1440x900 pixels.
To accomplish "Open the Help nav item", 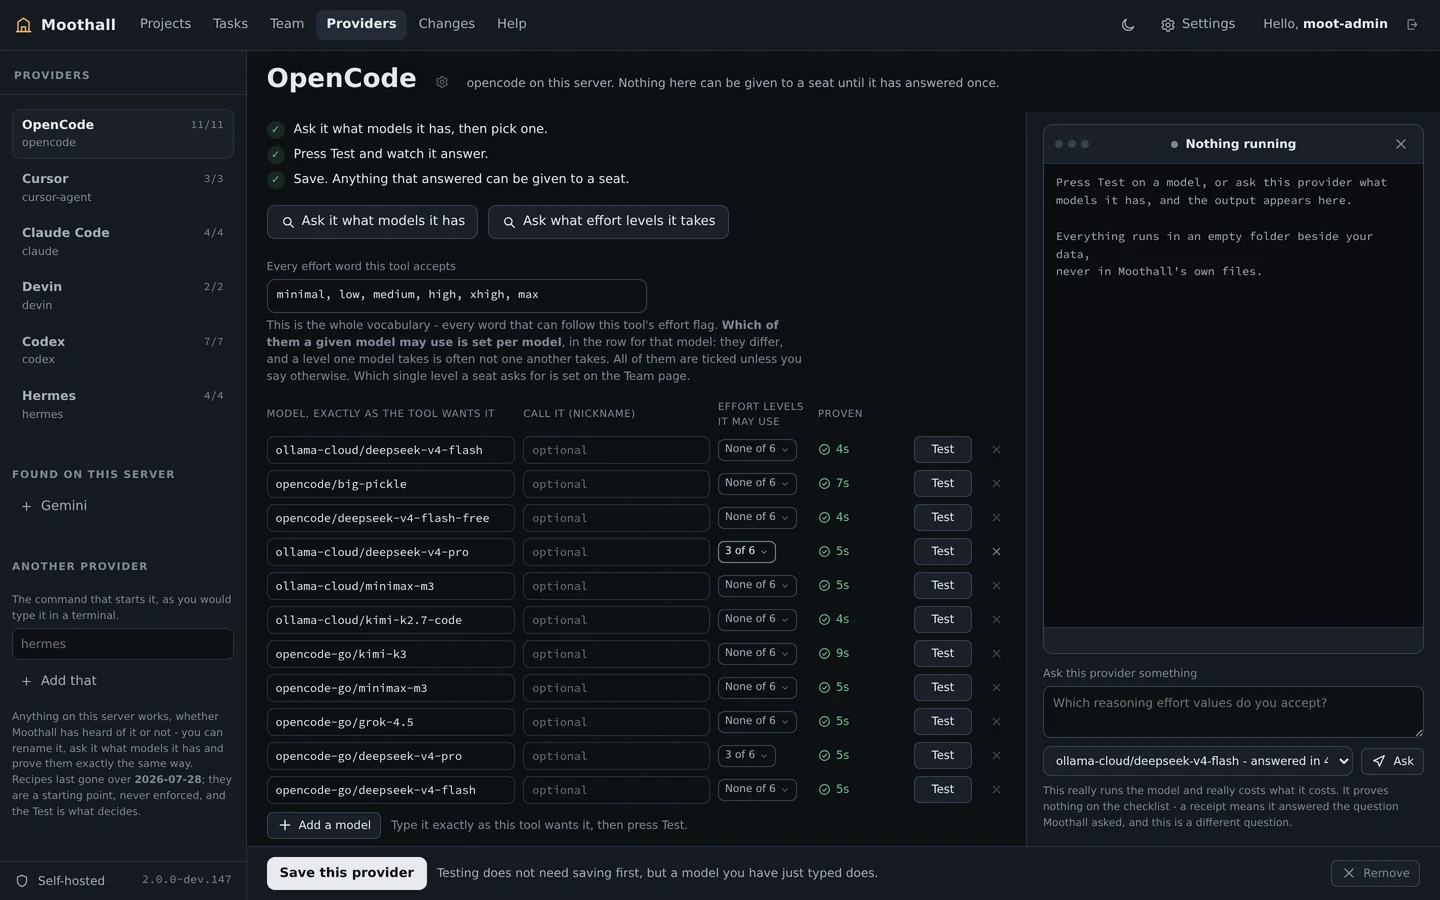I will coord(511,24).
